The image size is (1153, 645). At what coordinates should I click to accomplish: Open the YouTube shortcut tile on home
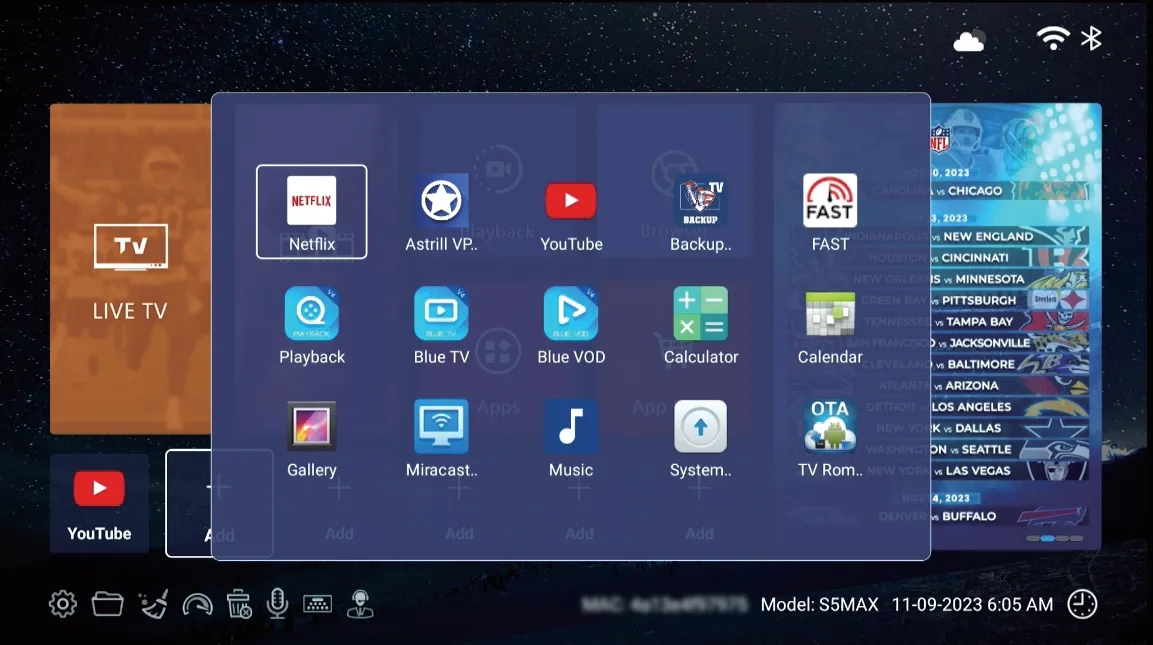click(x=99, y=503)
